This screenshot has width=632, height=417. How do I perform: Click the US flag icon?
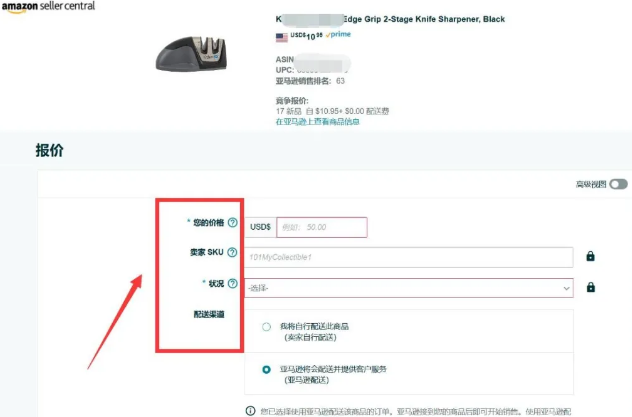pos(282,37)
